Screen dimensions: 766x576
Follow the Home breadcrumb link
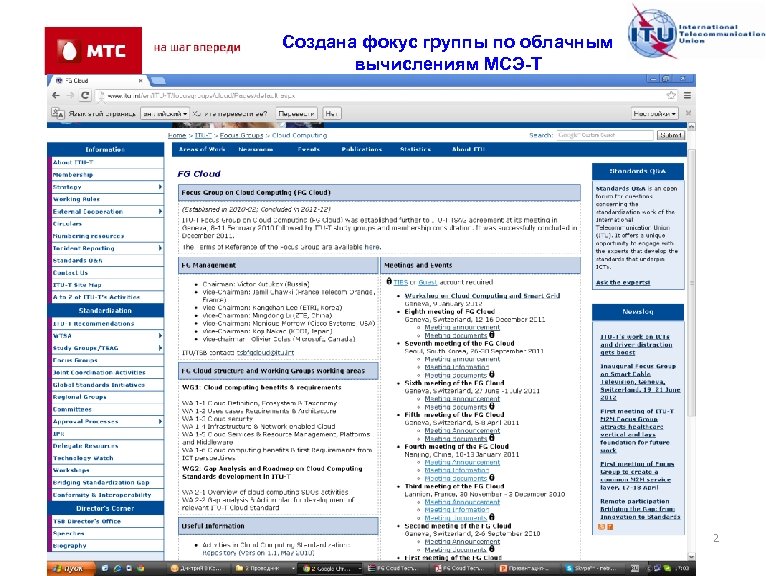pyautogui.click(x=176, y=135)
